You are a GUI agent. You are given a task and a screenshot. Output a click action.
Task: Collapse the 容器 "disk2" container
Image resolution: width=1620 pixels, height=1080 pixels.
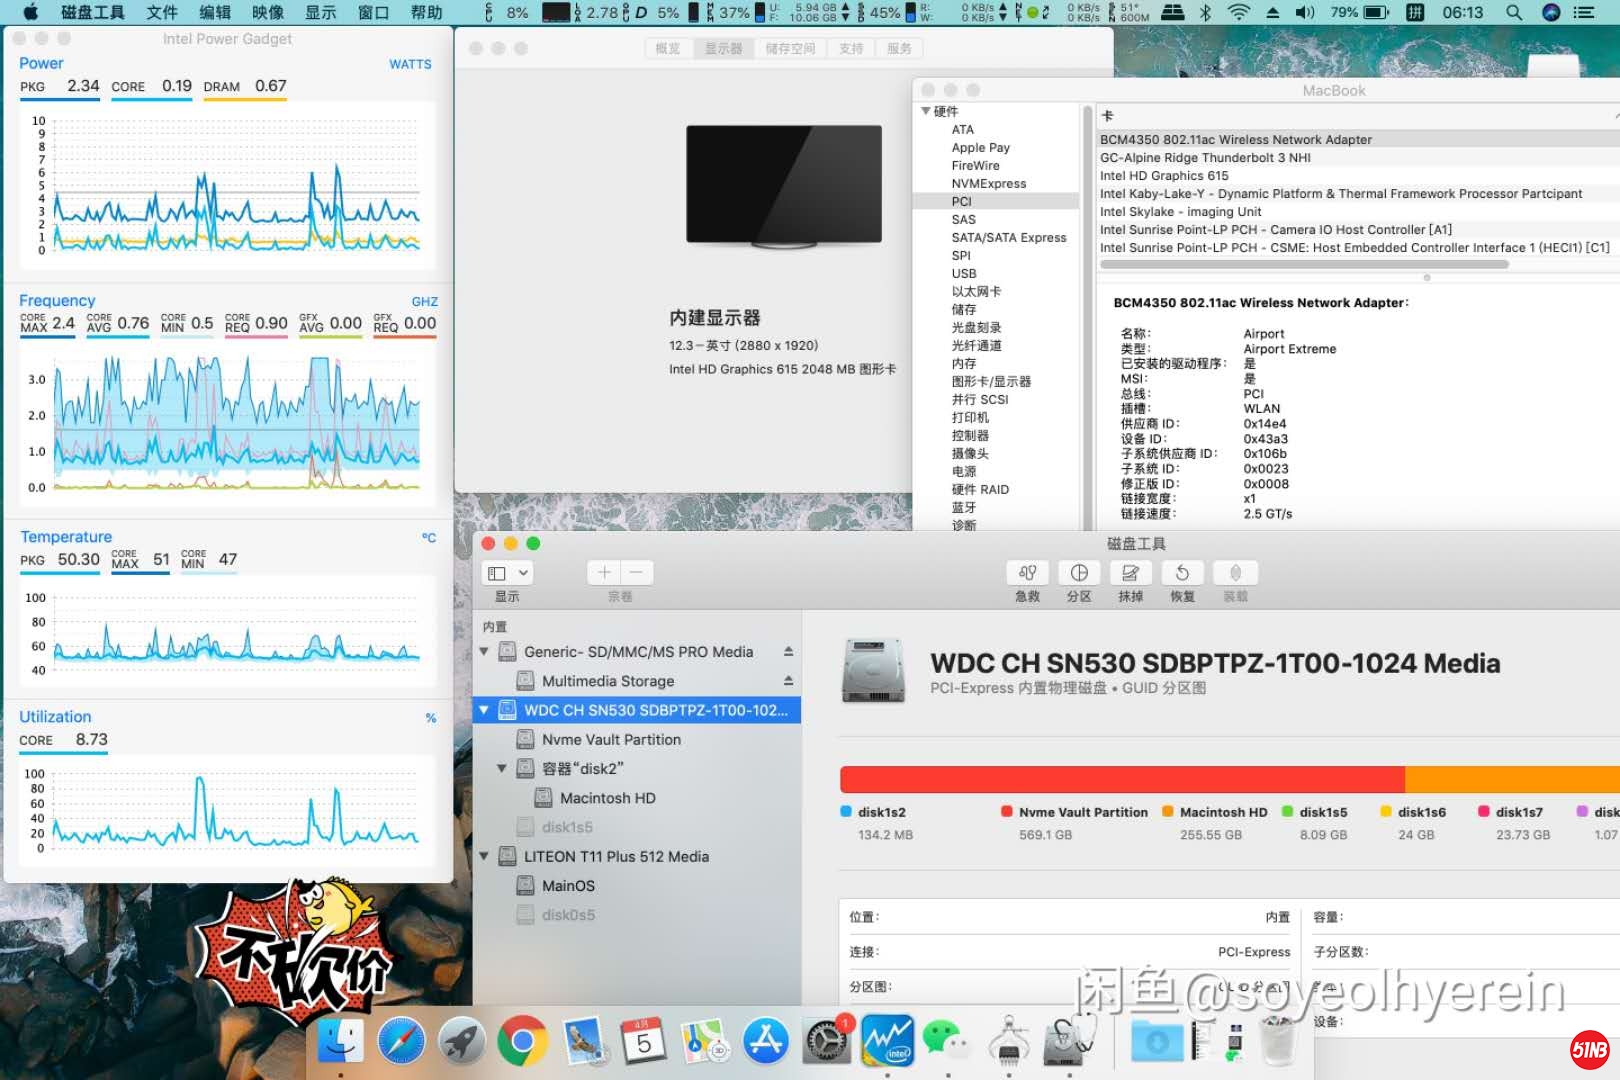[503, 769]
